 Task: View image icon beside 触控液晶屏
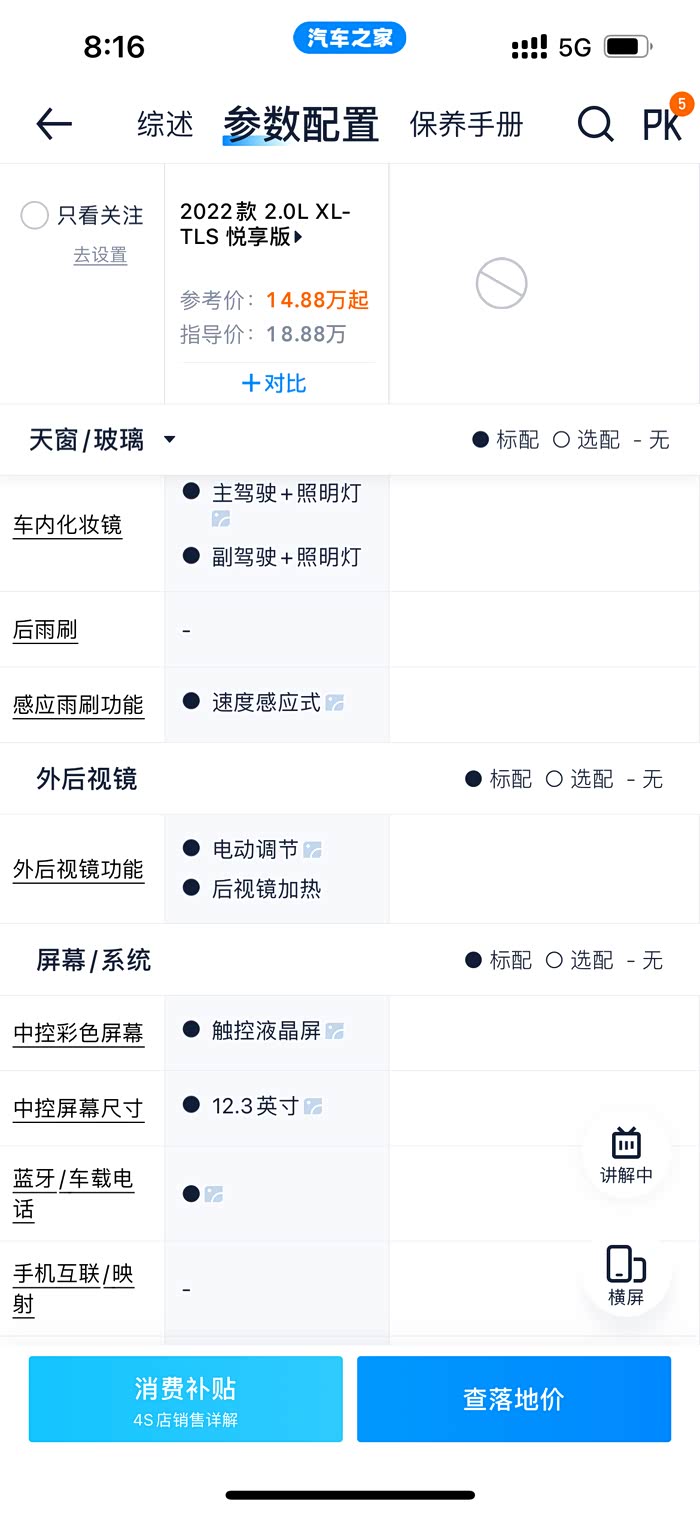point(335,1030)
